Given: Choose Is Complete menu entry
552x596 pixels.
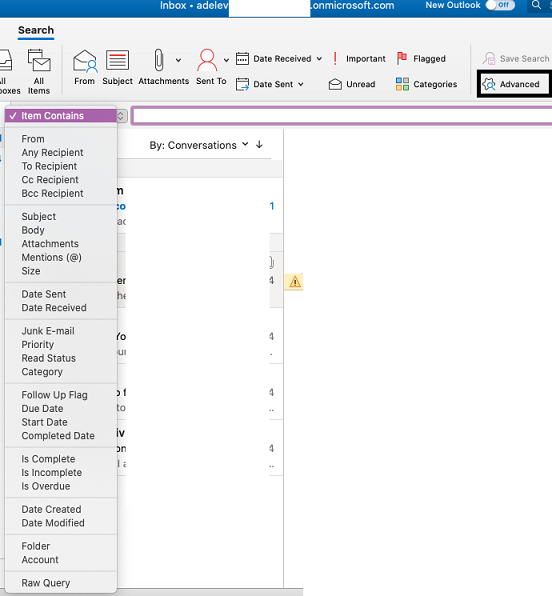Looking at the screenshot, I should click(x=61, y=459).
